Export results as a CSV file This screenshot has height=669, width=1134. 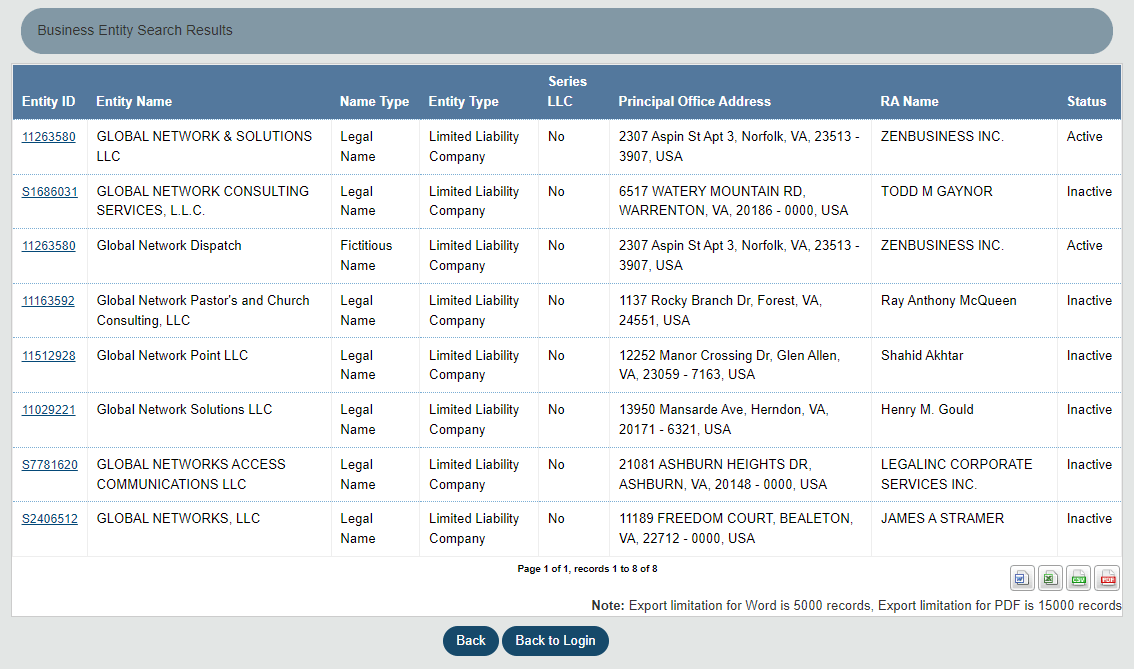1078,578
